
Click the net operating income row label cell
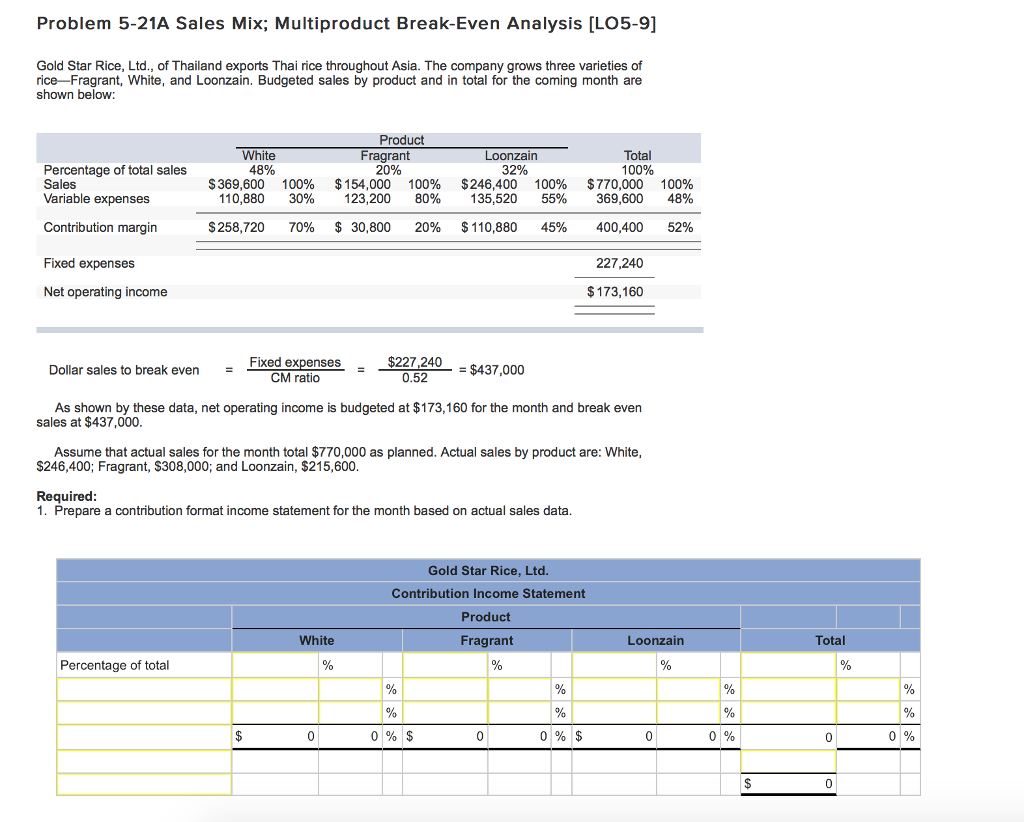tap(143, 784)
